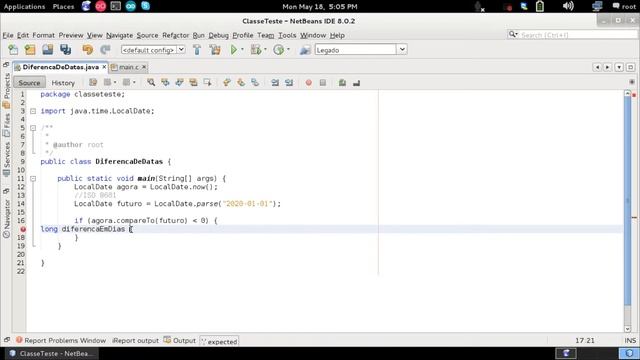This screenshot has width=640, height=360.
Task: Redo the last edit
Action: coord(105,50)
